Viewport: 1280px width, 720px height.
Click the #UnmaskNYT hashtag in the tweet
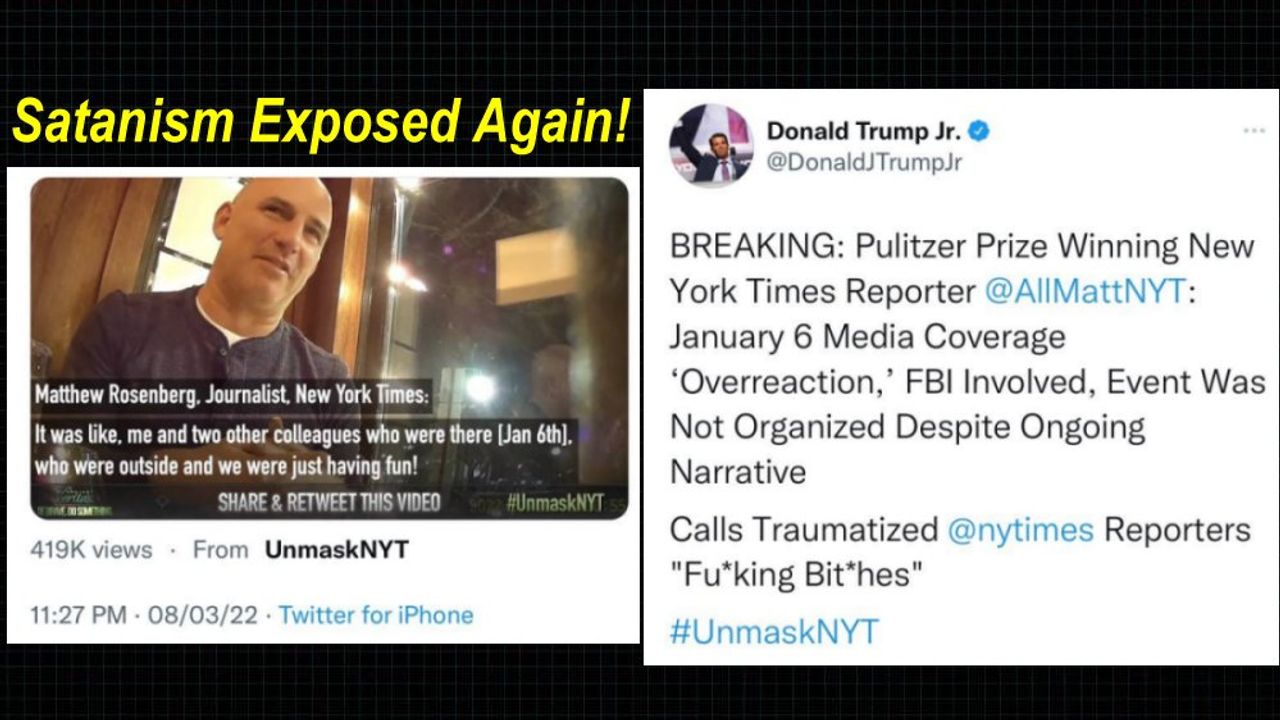(774, 631)
